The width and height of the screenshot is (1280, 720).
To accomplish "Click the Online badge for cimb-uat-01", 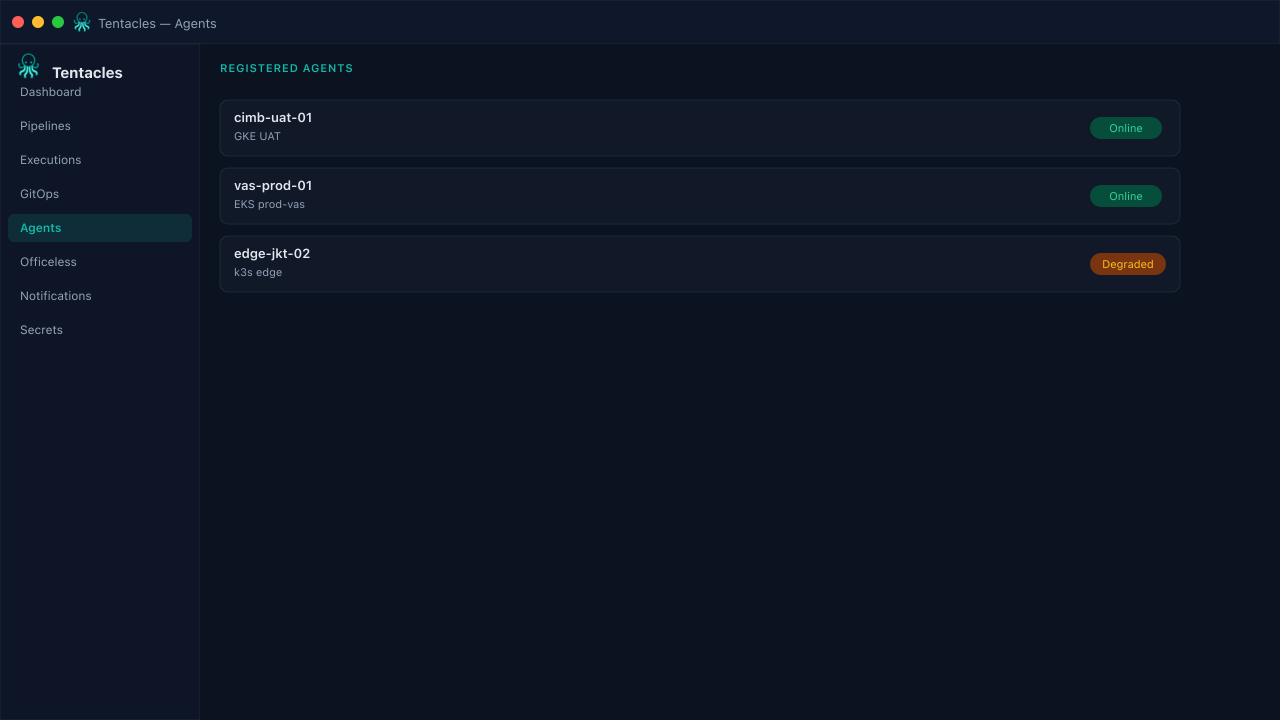I will pyautogui.click(x=1126, y=128).
